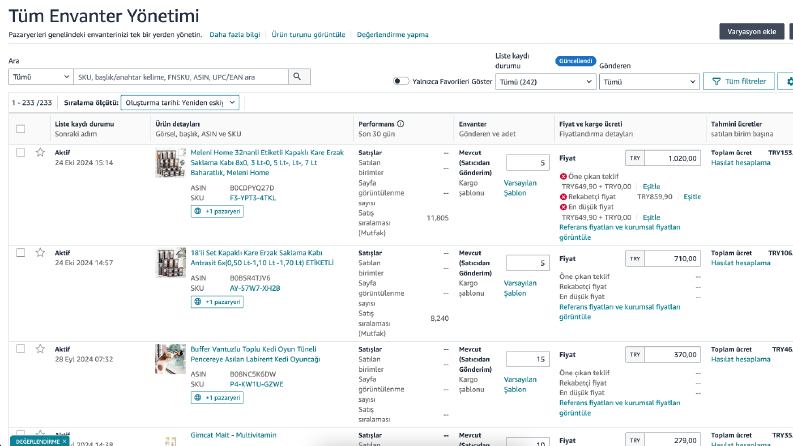
Task: Open Hasılat hesaplama for Meleni Home row
Action: (x=740, y=162)
